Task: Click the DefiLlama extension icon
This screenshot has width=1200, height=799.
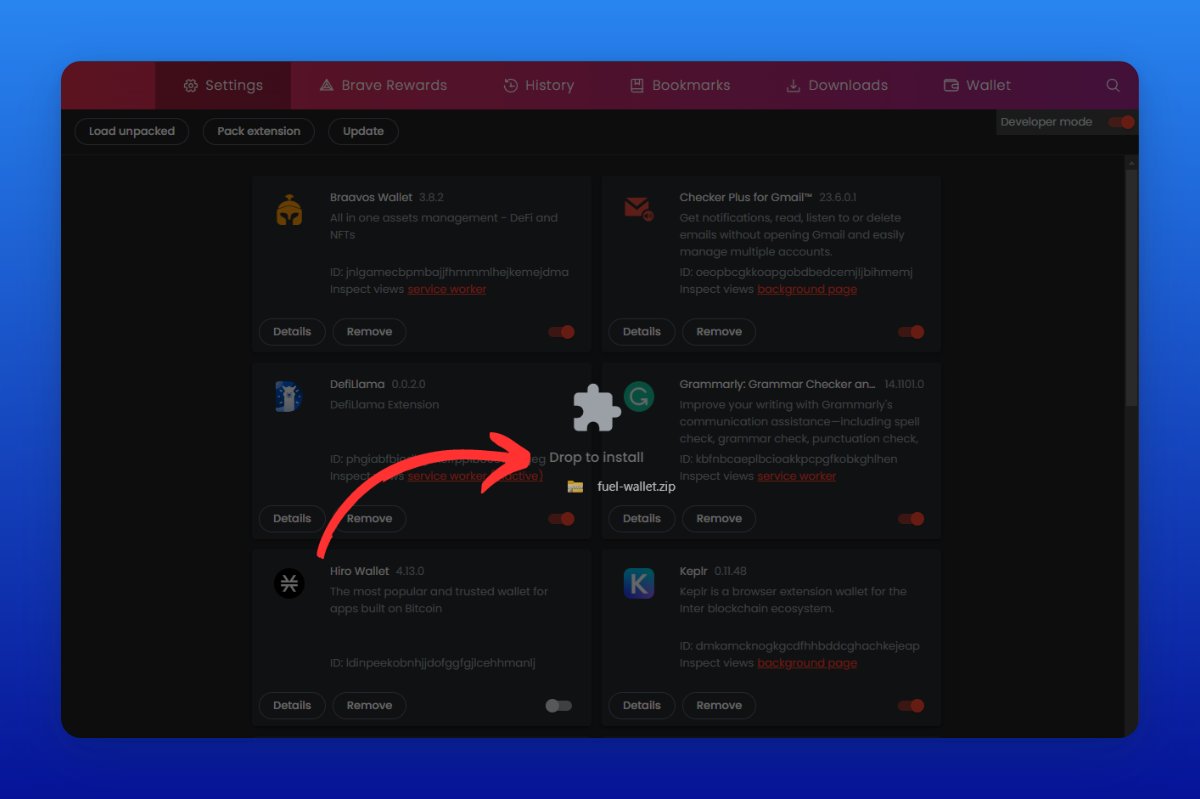Action: tap(289, 397)
